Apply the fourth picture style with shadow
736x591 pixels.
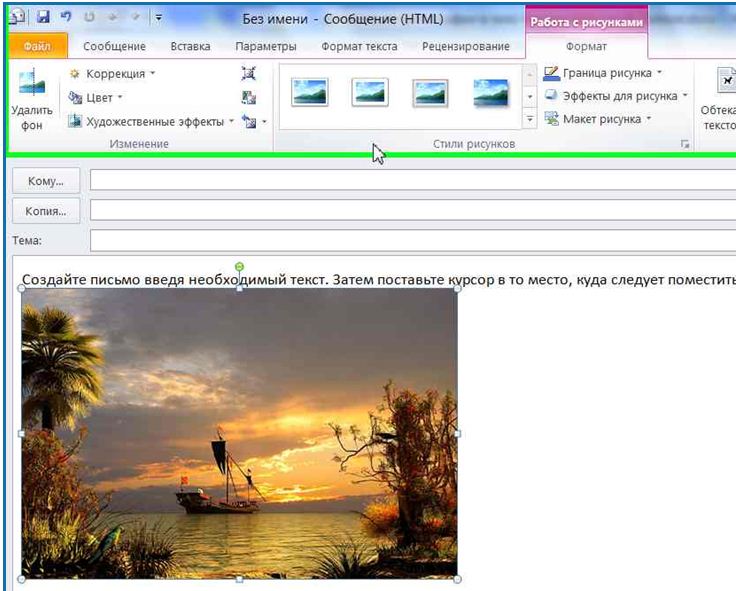click(x=491, y=93)
